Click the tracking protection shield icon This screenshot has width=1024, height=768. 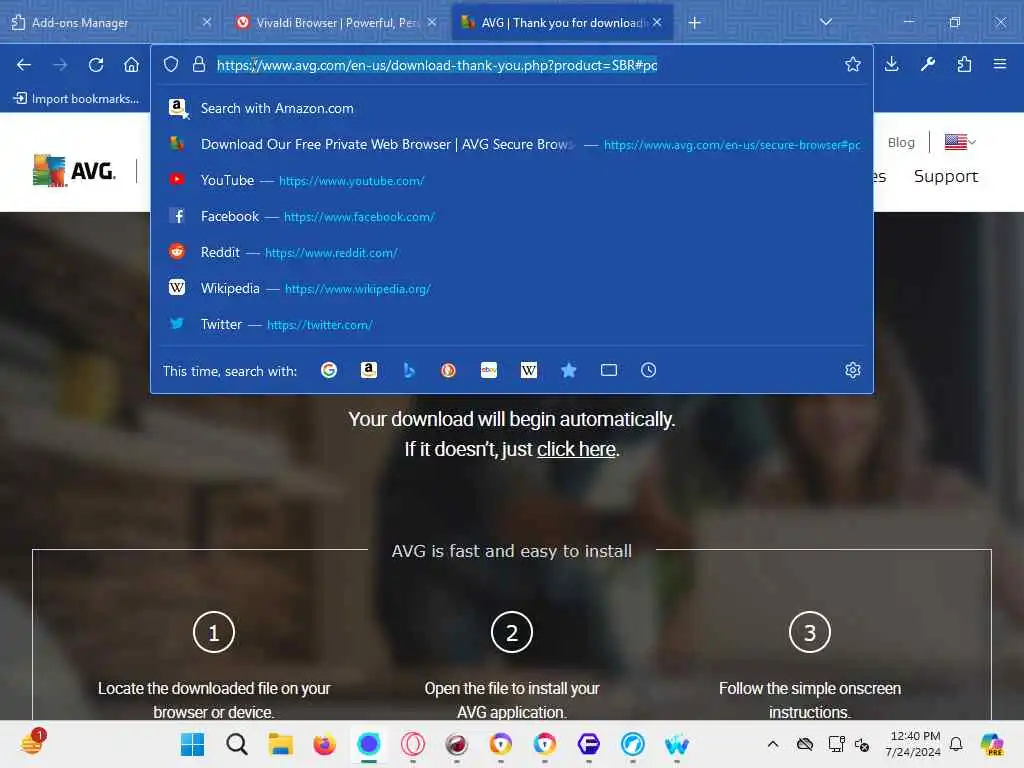[x=170, y=64]
